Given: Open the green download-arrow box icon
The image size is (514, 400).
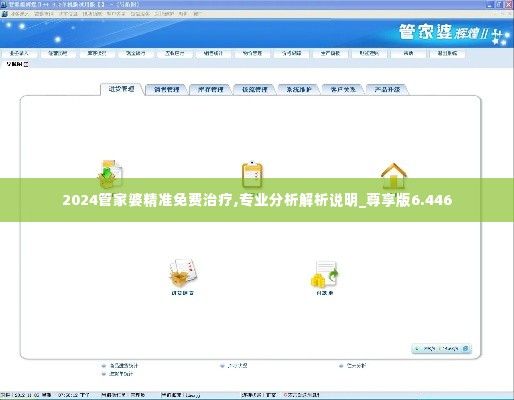Looking at the screenshot, I should (110, 174).
